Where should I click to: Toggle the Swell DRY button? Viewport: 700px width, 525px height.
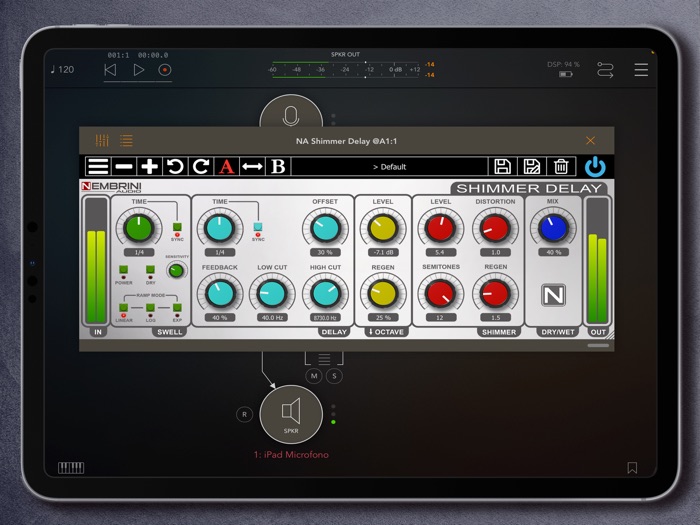[x=150, y=270]
